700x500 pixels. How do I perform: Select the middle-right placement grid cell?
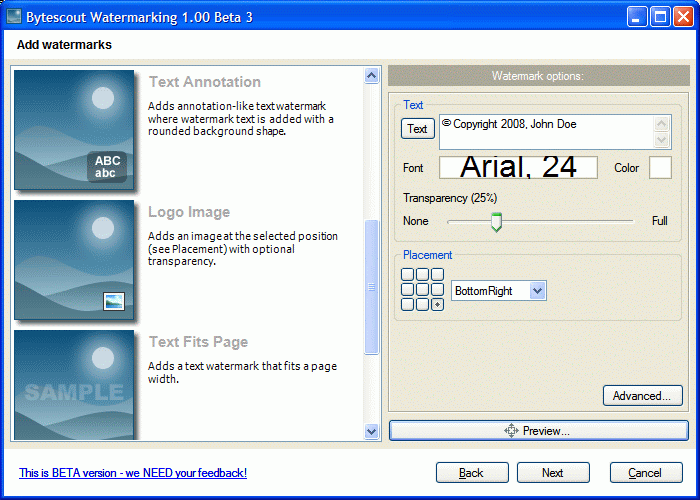coord(438,289)
